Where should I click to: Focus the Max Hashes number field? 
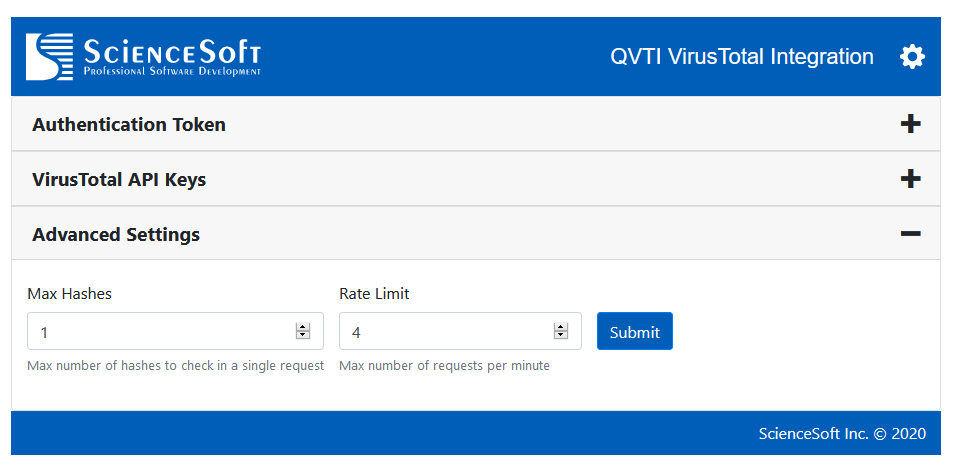(160, 332)
